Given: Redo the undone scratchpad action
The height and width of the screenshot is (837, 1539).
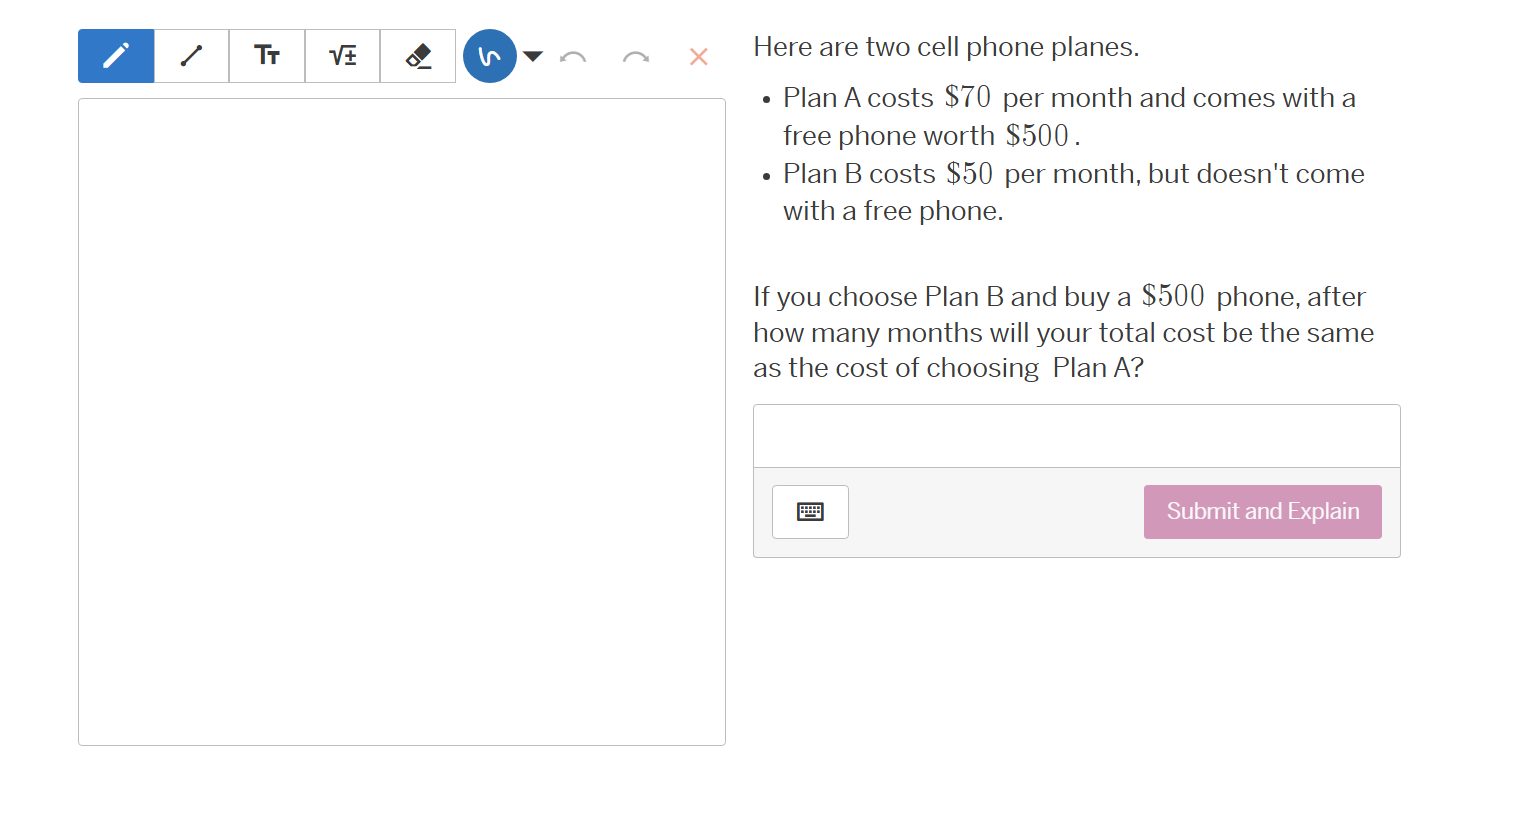Looking at the screenshot, I should click(634, 56).
